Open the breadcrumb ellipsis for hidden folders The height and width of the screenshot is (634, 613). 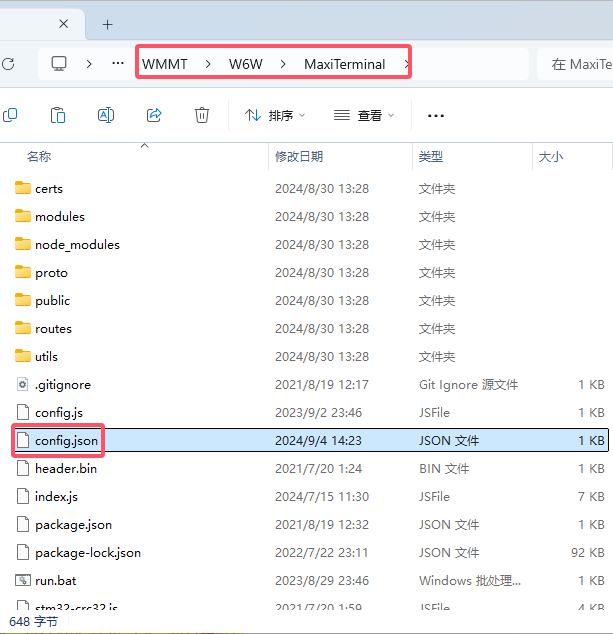point(118,63)
